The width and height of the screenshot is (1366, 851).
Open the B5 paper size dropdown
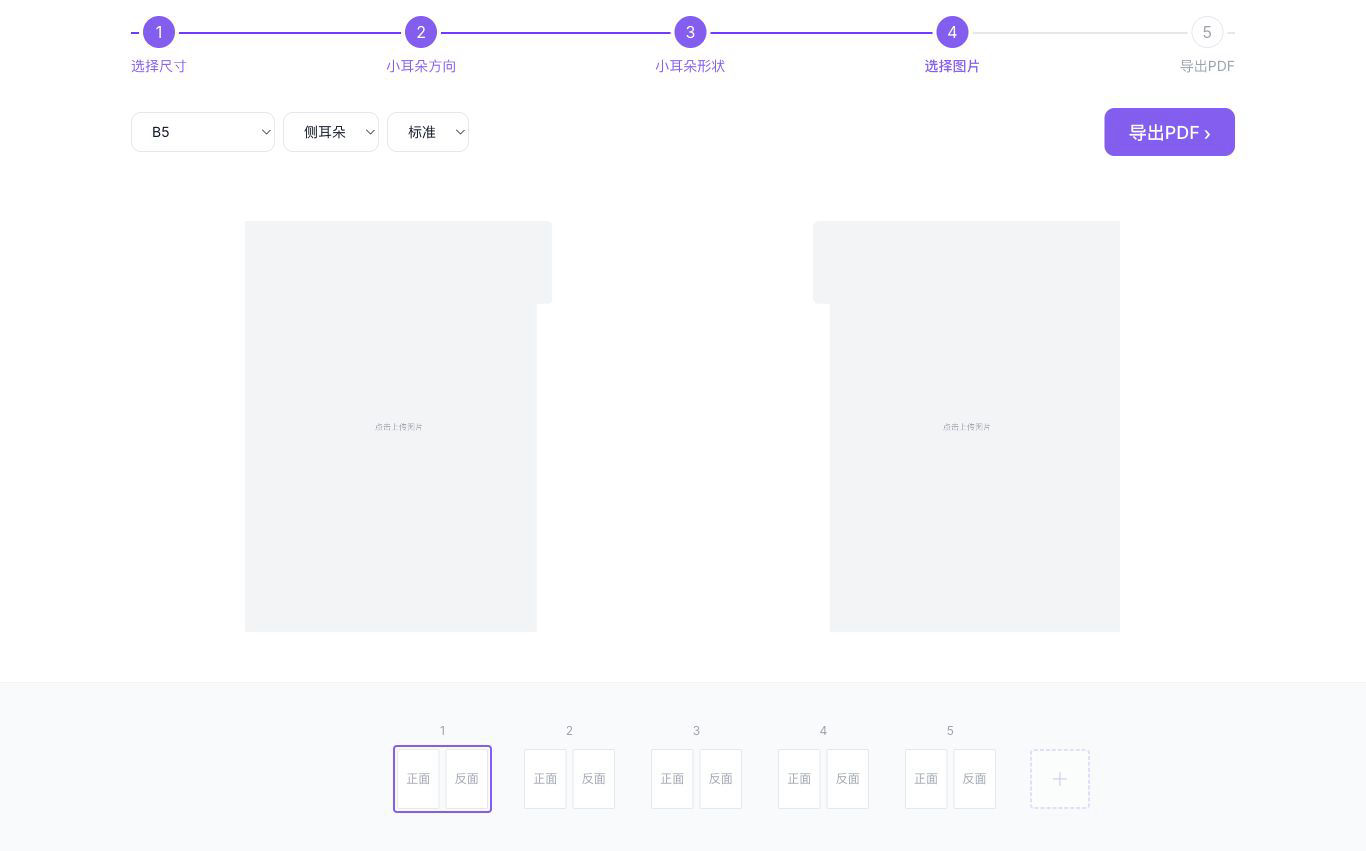203,132
